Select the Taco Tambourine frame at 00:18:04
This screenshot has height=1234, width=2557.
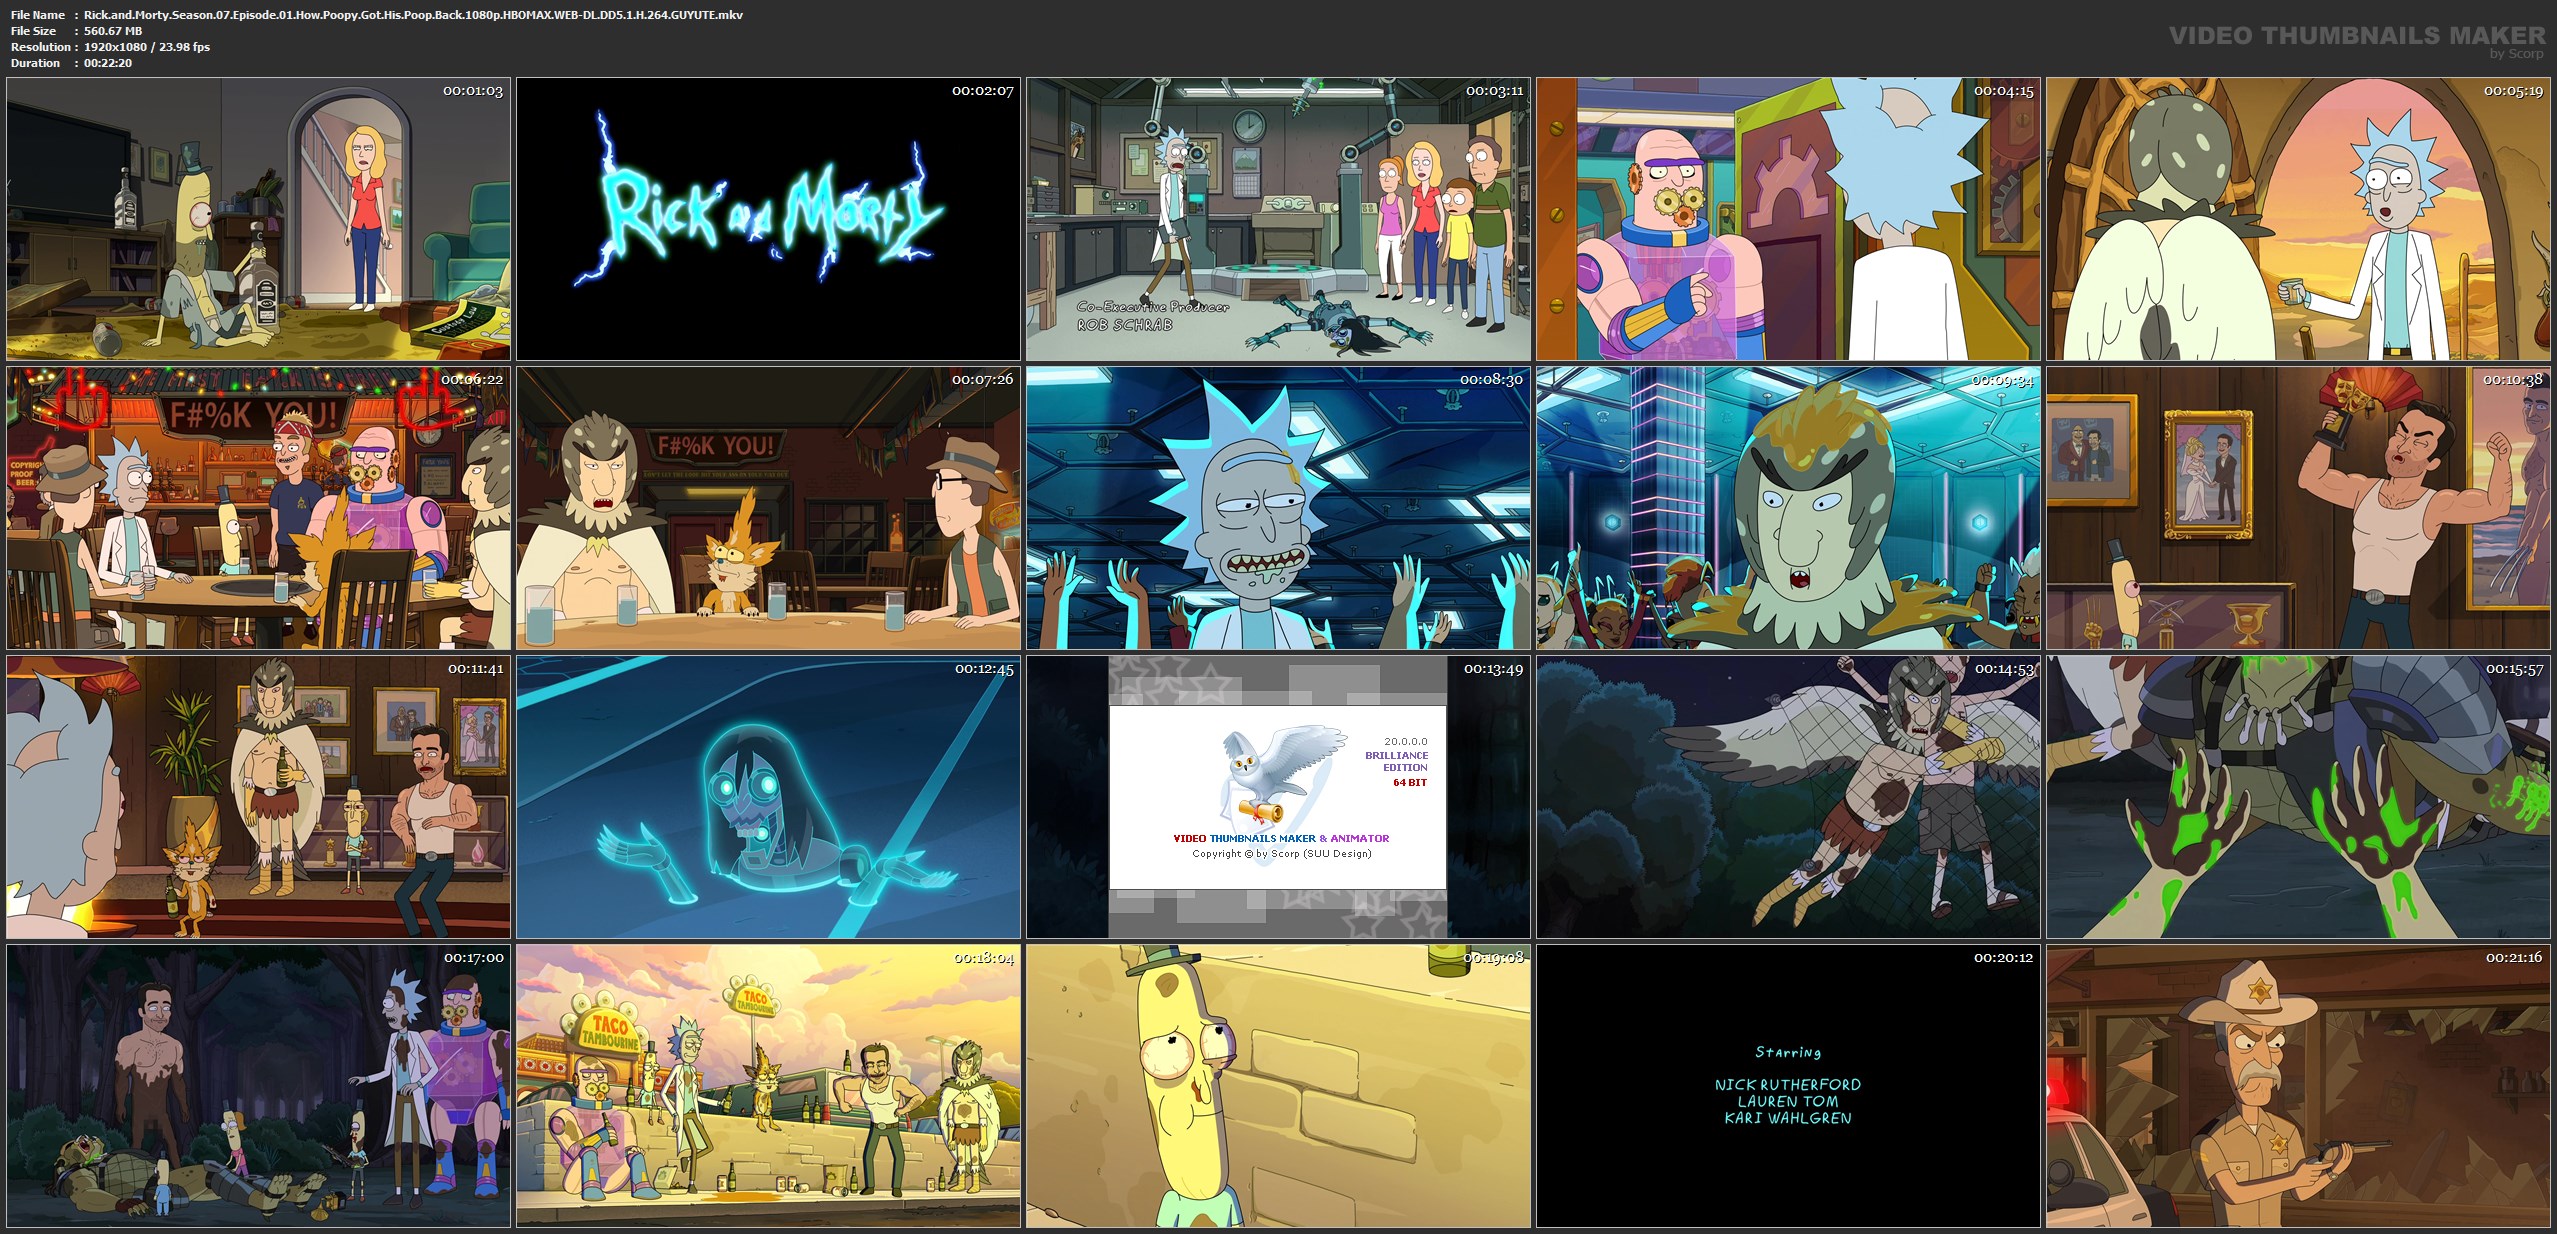[x=768, y=1086]
